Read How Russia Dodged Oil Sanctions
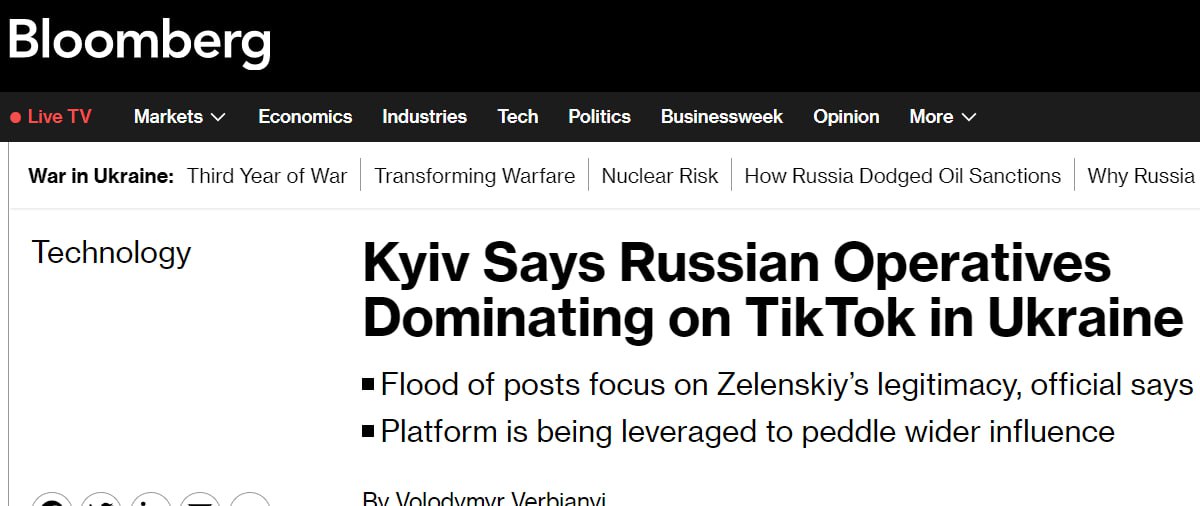Viewport: 1200px width, 506px height. pos(903,176)
